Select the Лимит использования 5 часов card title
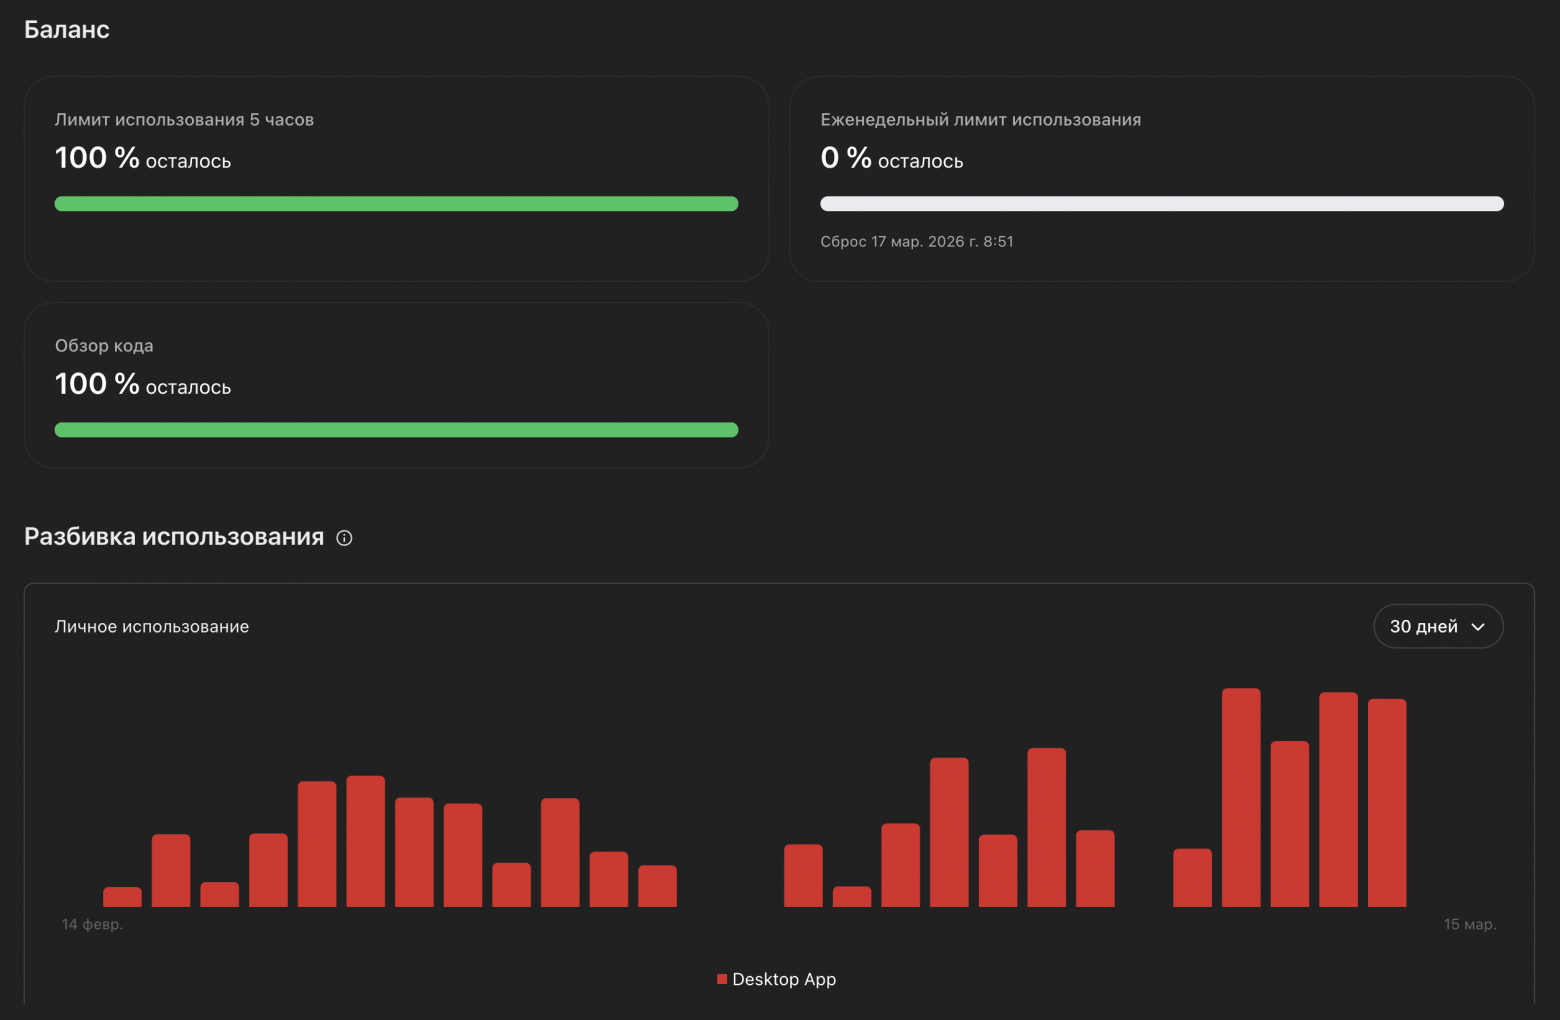1560x1020 pixels. (184, 120)
